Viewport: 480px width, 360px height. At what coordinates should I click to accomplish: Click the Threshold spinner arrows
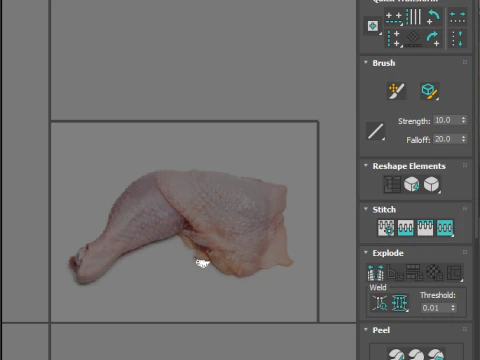[x=453, y=308]
